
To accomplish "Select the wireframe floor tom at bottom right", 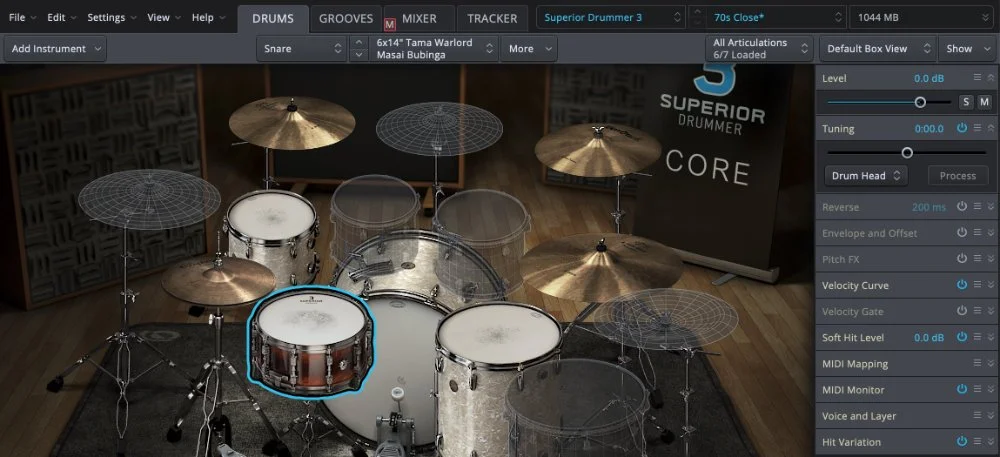I will point(577,408).
